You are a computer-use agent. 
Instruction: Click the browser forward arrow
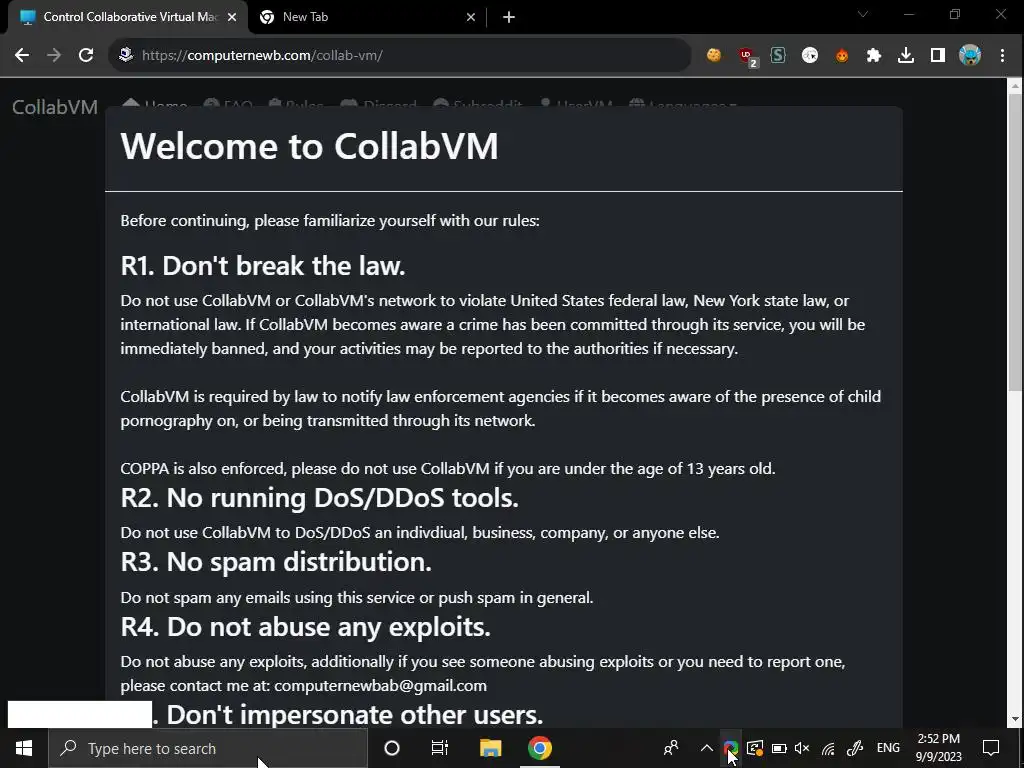pyautogui.click(x=54, y=56)
